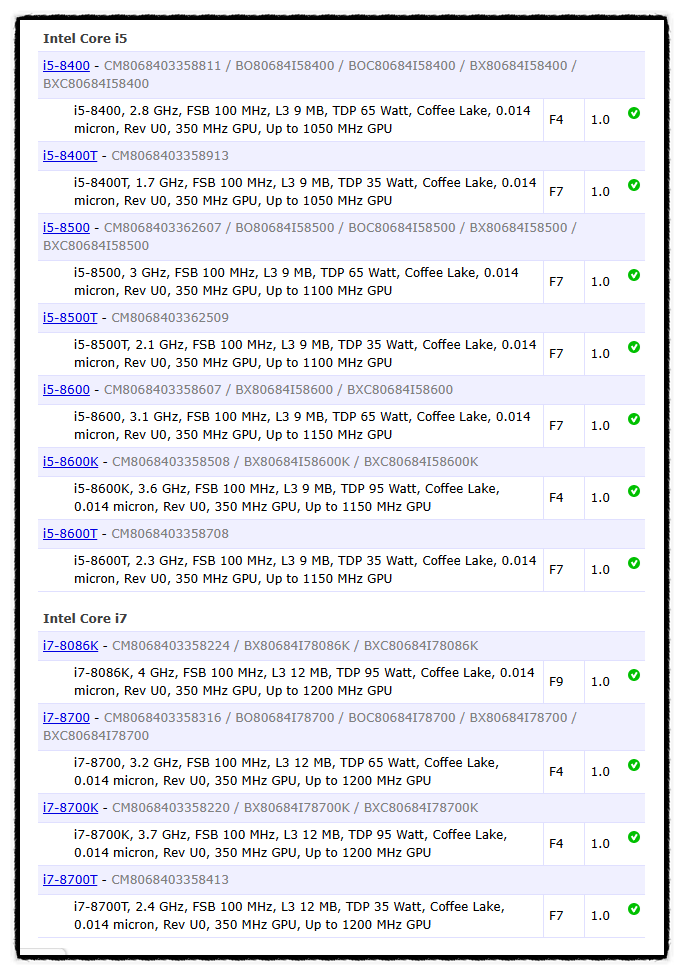Select BIOS version F7 for i7-8700T
The width and height of the screenshot is (684, 975).
[556, 916]
